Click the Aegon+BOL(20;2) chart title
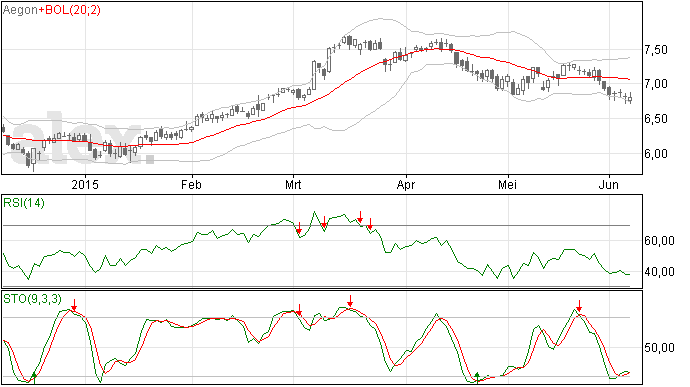 pos(51,10)
